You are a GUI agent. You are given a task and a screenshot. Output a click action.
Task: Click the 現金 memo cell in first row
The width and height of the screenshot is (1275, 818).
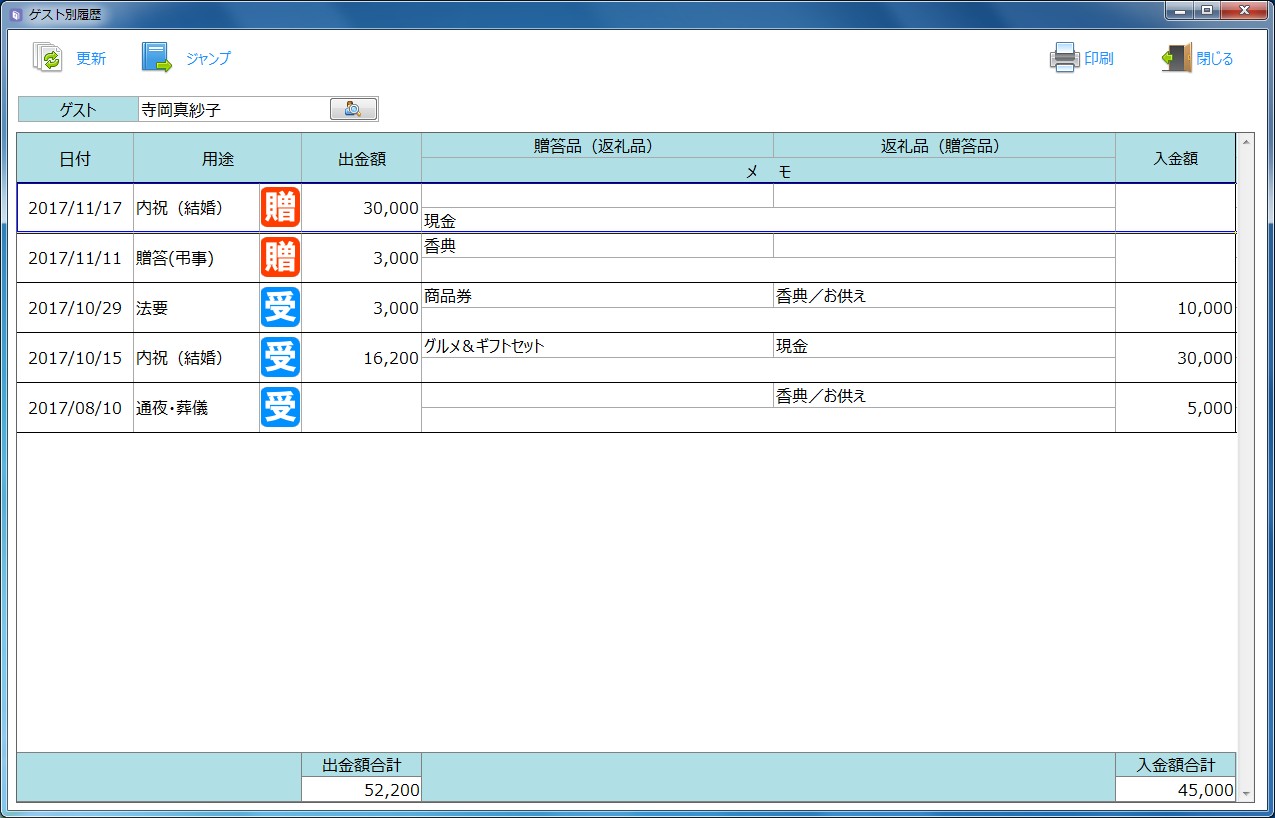click(x=767, y=220)
